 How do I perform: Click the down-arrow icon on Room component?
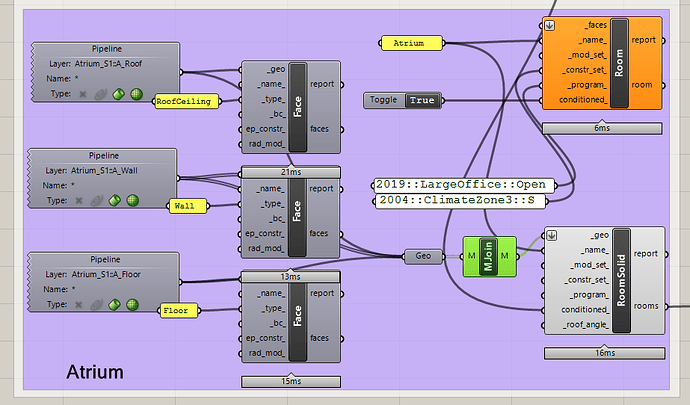(x=549, y=26)
